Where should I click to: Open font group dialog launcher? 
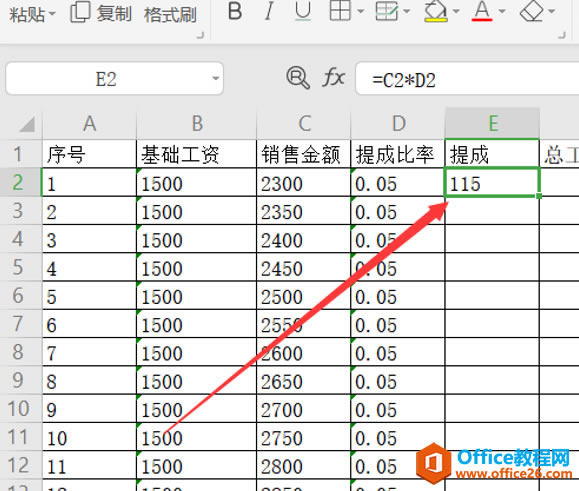pyautogui.click(x=562, y=35)
